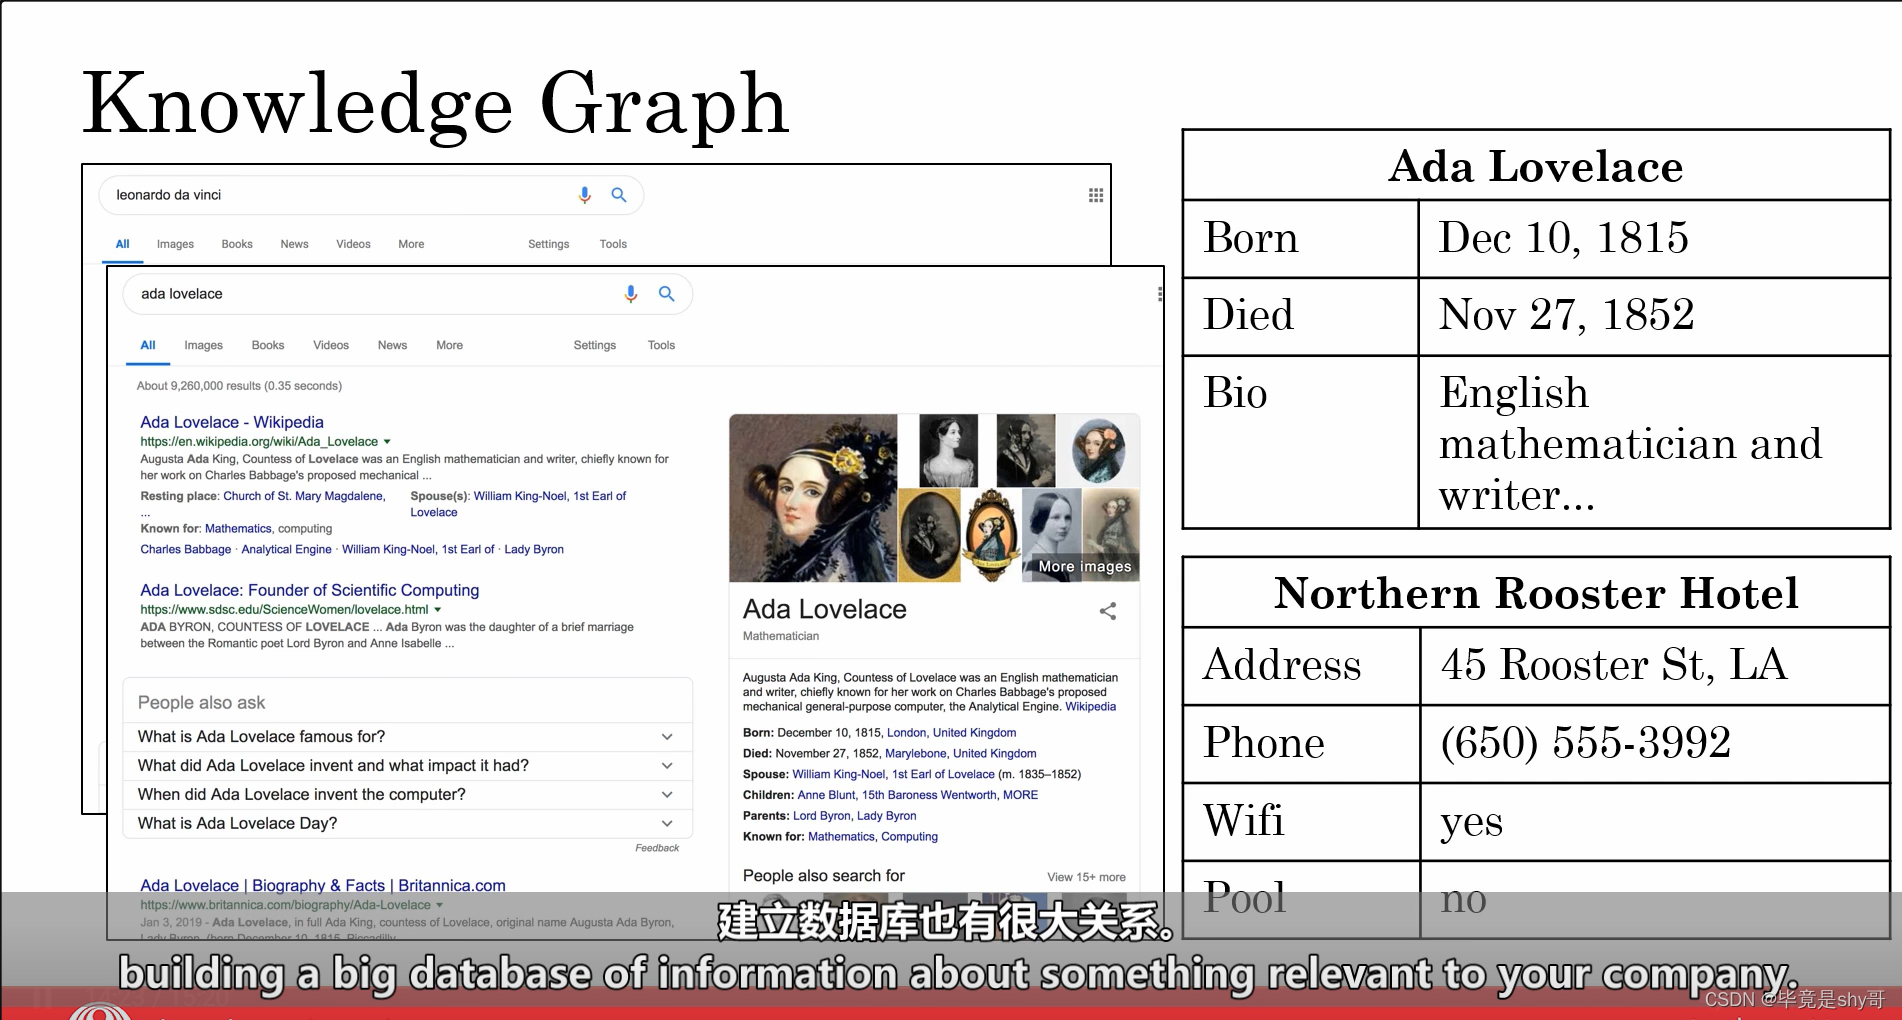Follow 'London' link in Born row
Viewport: 1902px width, 1020px height.
907,733
